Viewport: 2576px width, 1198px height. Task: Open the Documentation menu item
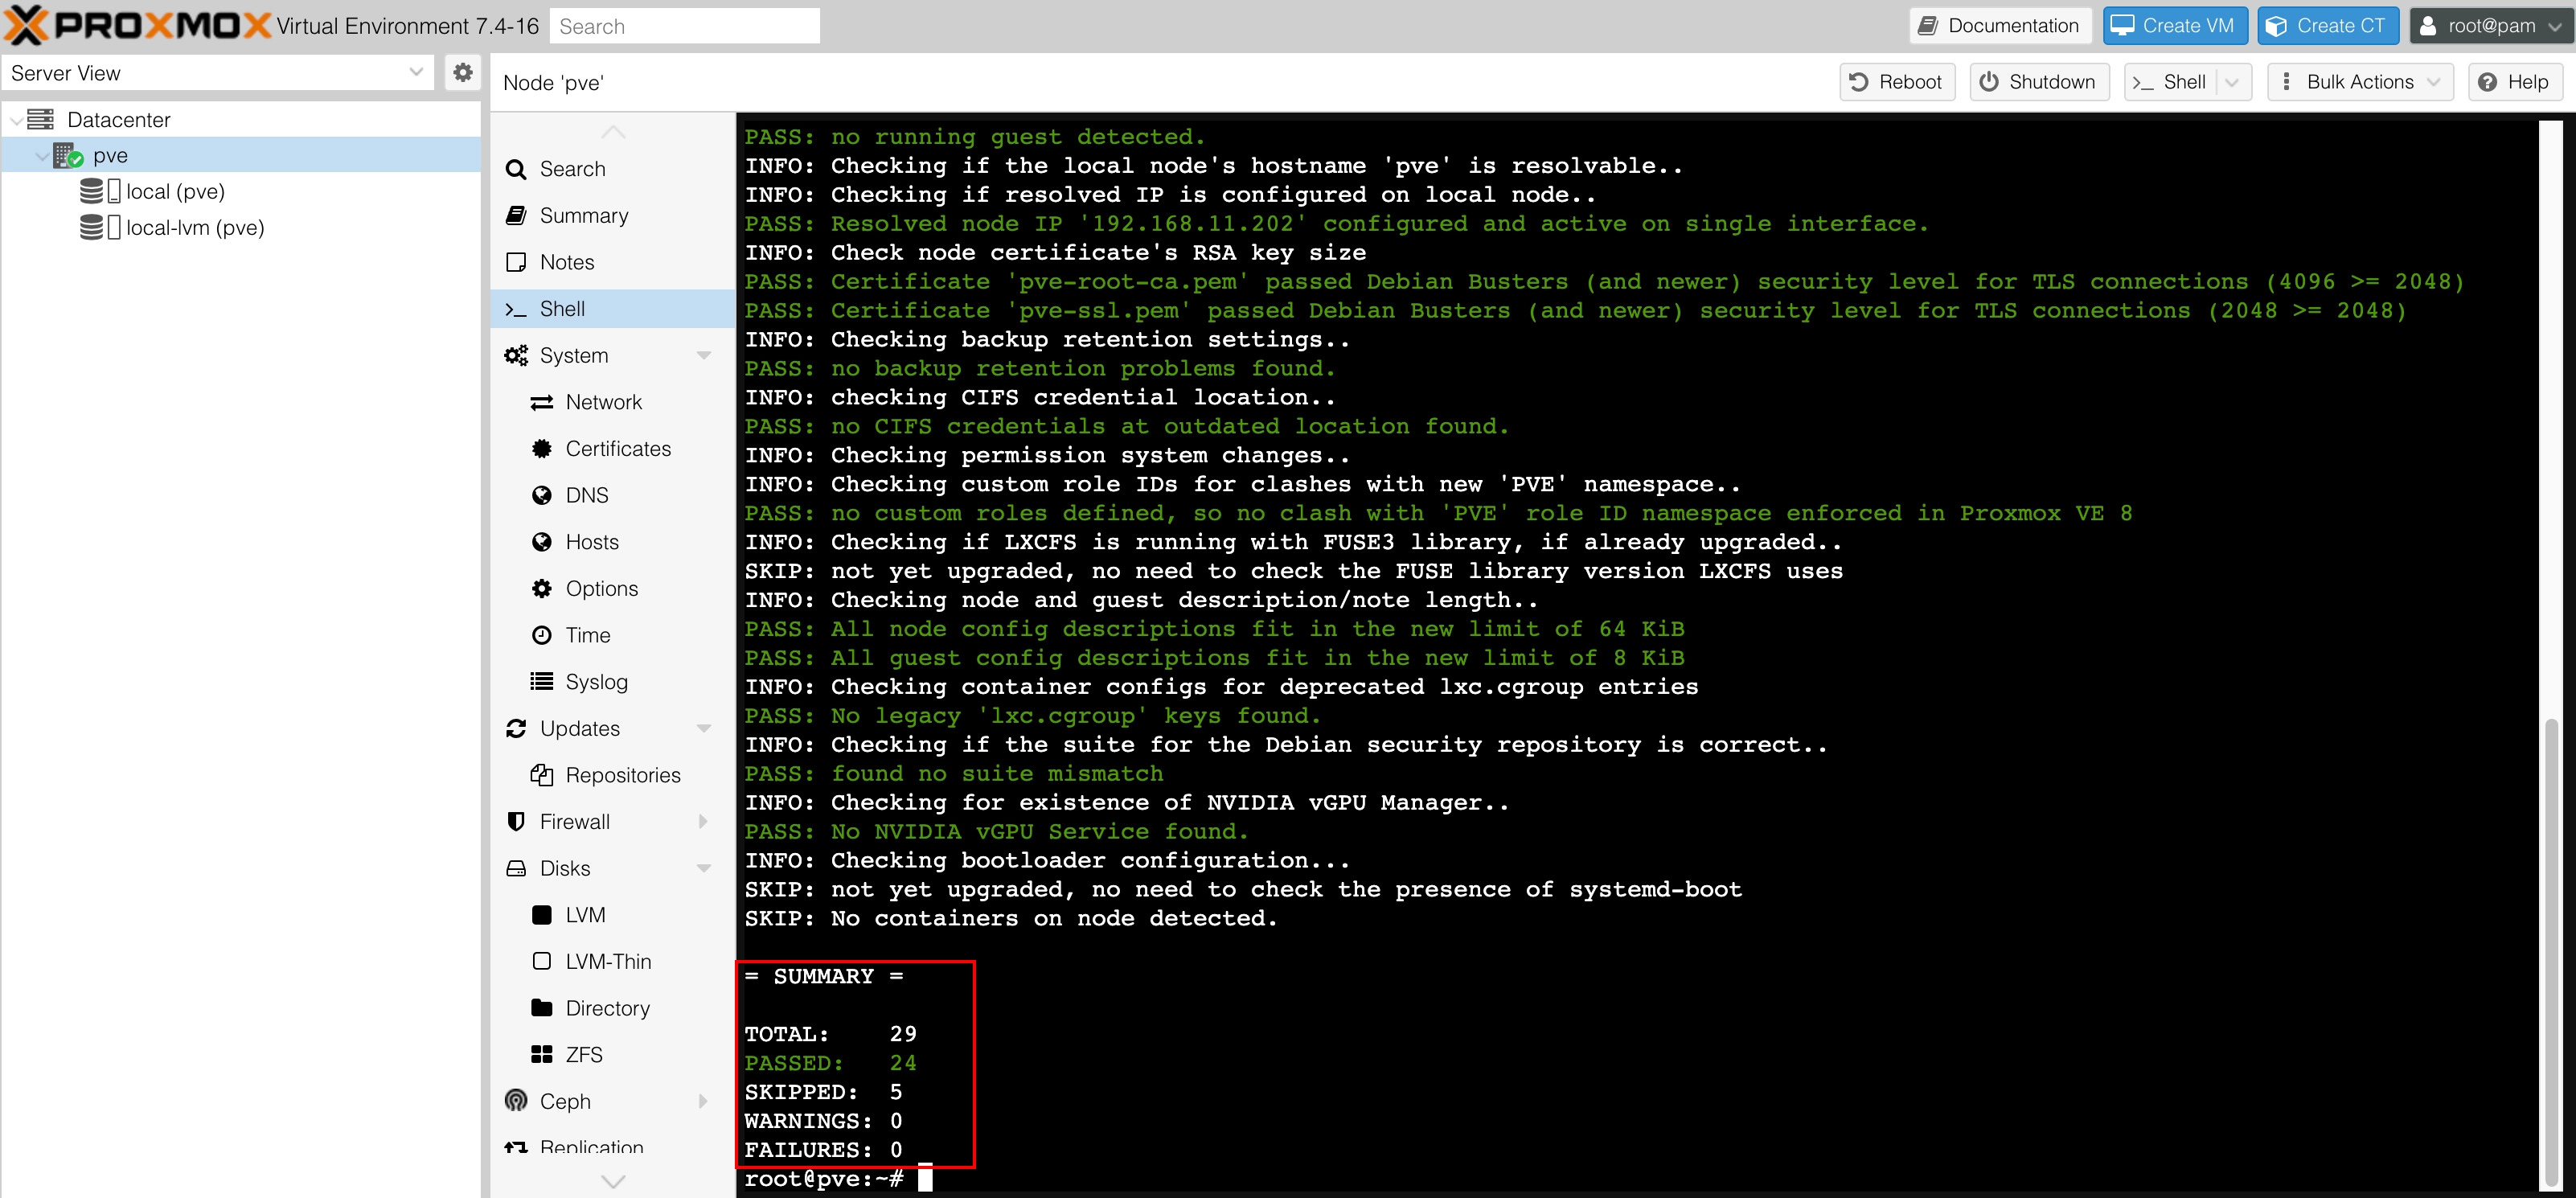point(2001,25)
